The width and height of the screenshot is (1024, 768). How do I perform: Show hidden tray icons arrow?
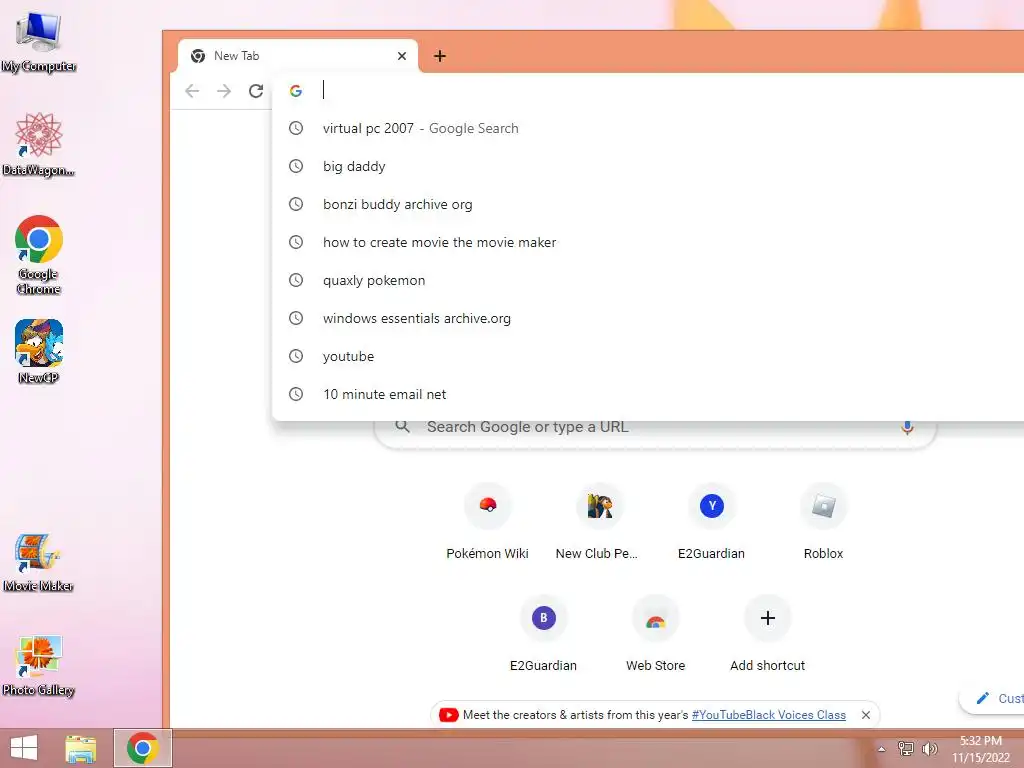[881, 749]
